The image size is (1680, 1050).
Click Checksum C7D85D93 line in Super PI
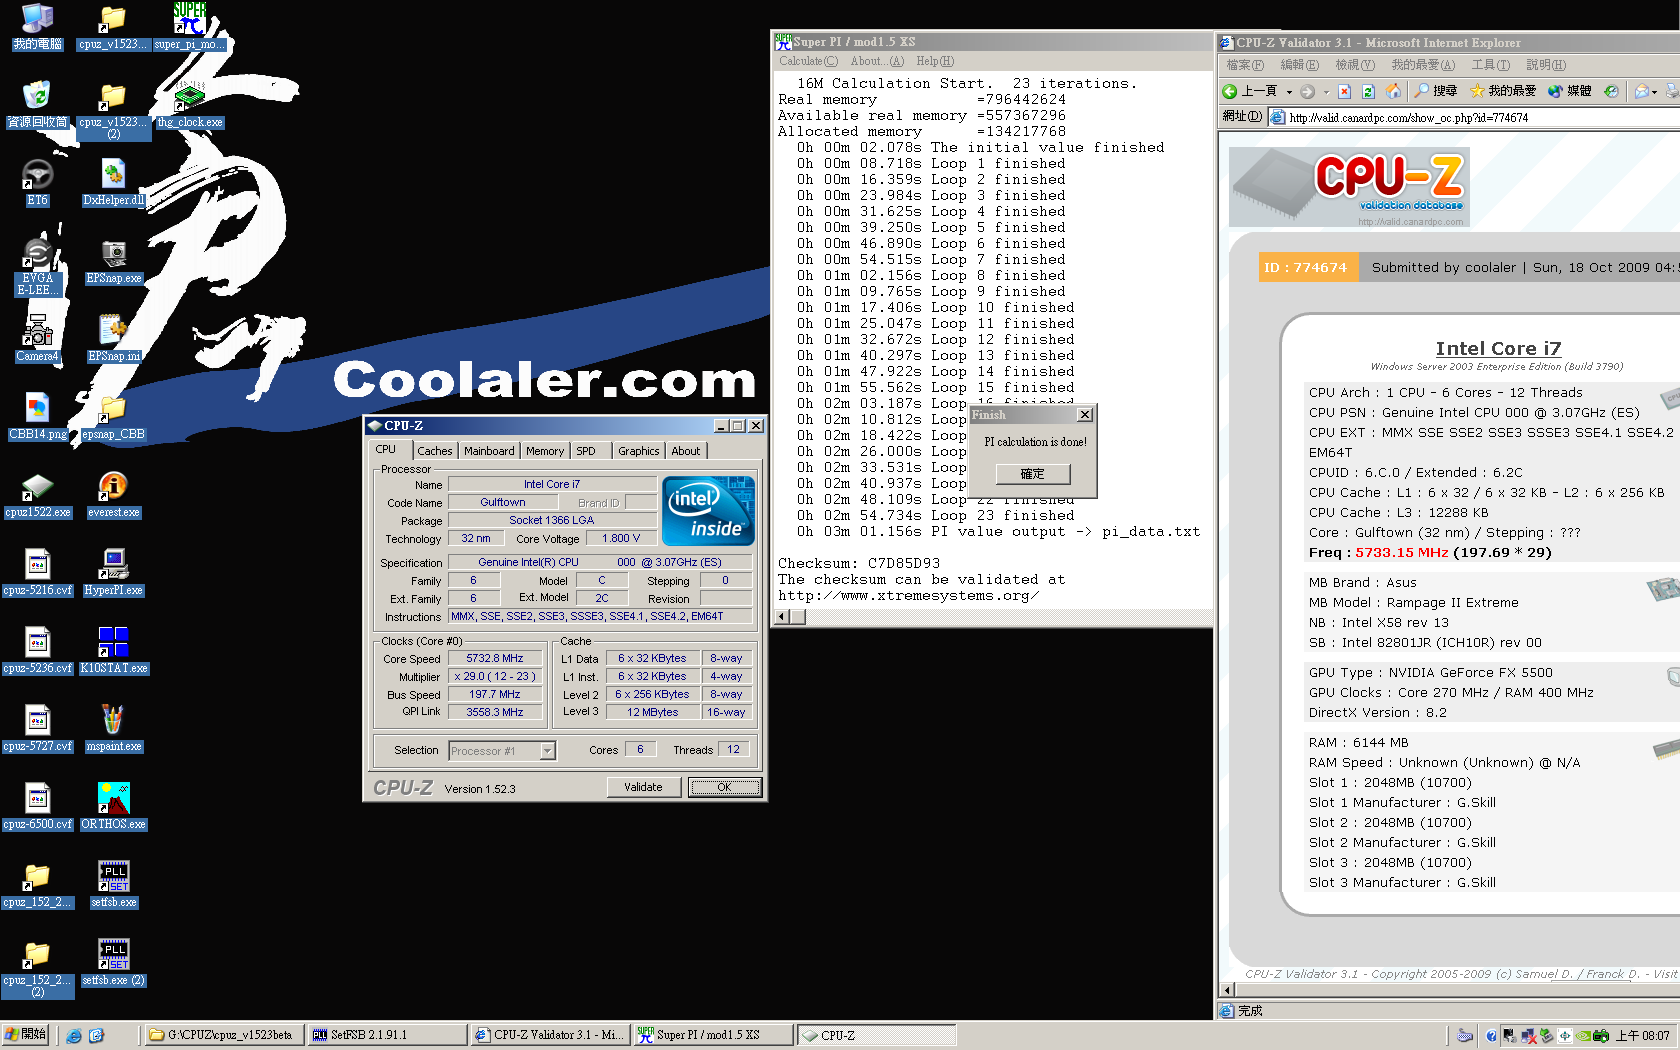(x=859, y=564)
